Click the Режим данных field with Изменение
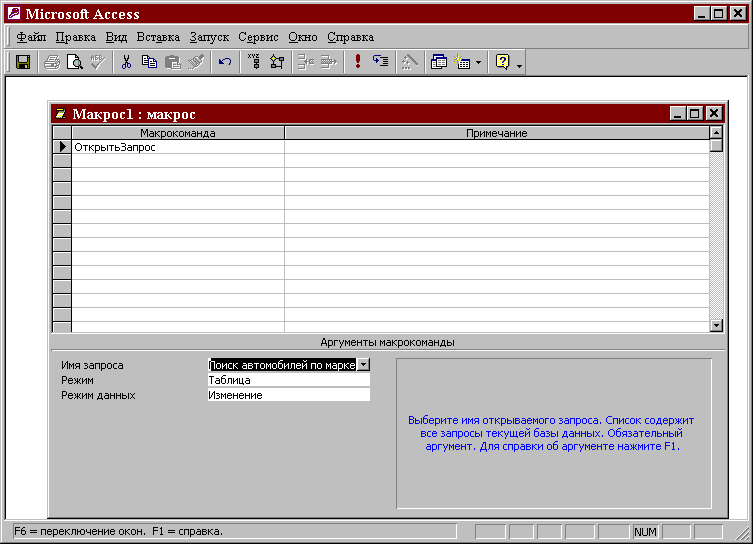753x544 pixels. [289, 395]
